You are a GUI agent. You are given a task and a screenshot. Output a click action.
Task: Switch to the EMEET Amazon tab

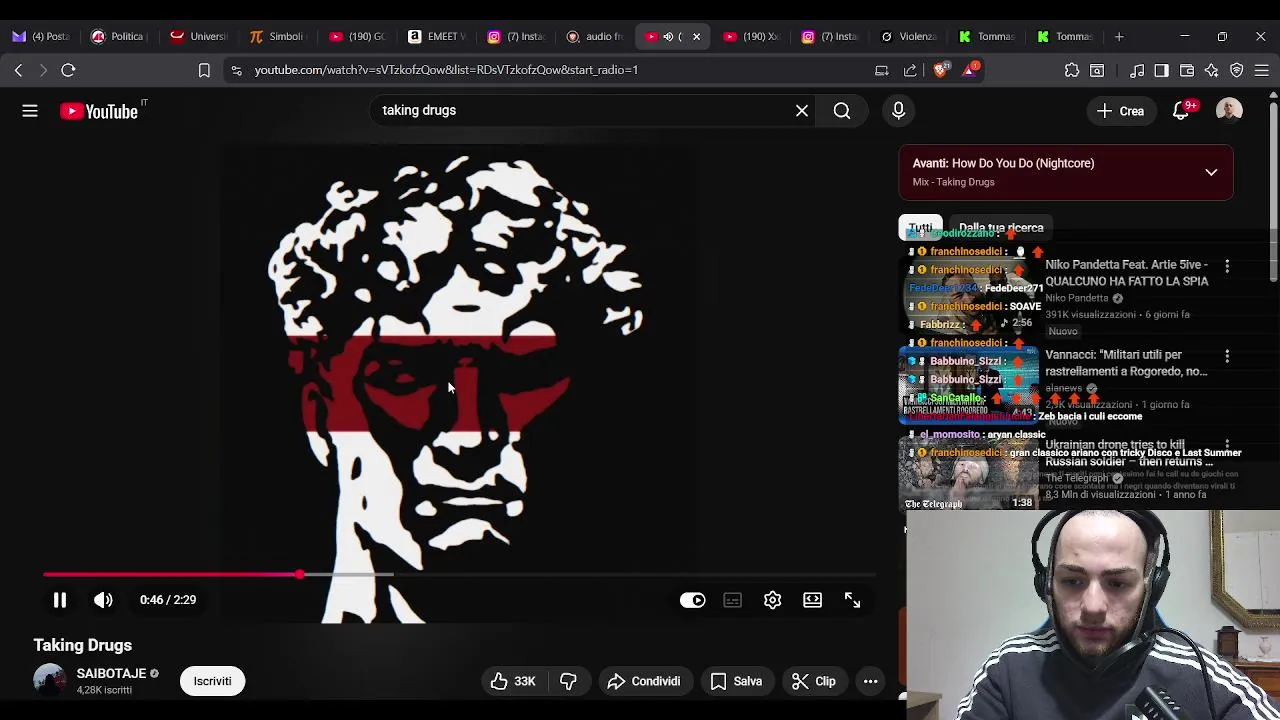point(435,37)
